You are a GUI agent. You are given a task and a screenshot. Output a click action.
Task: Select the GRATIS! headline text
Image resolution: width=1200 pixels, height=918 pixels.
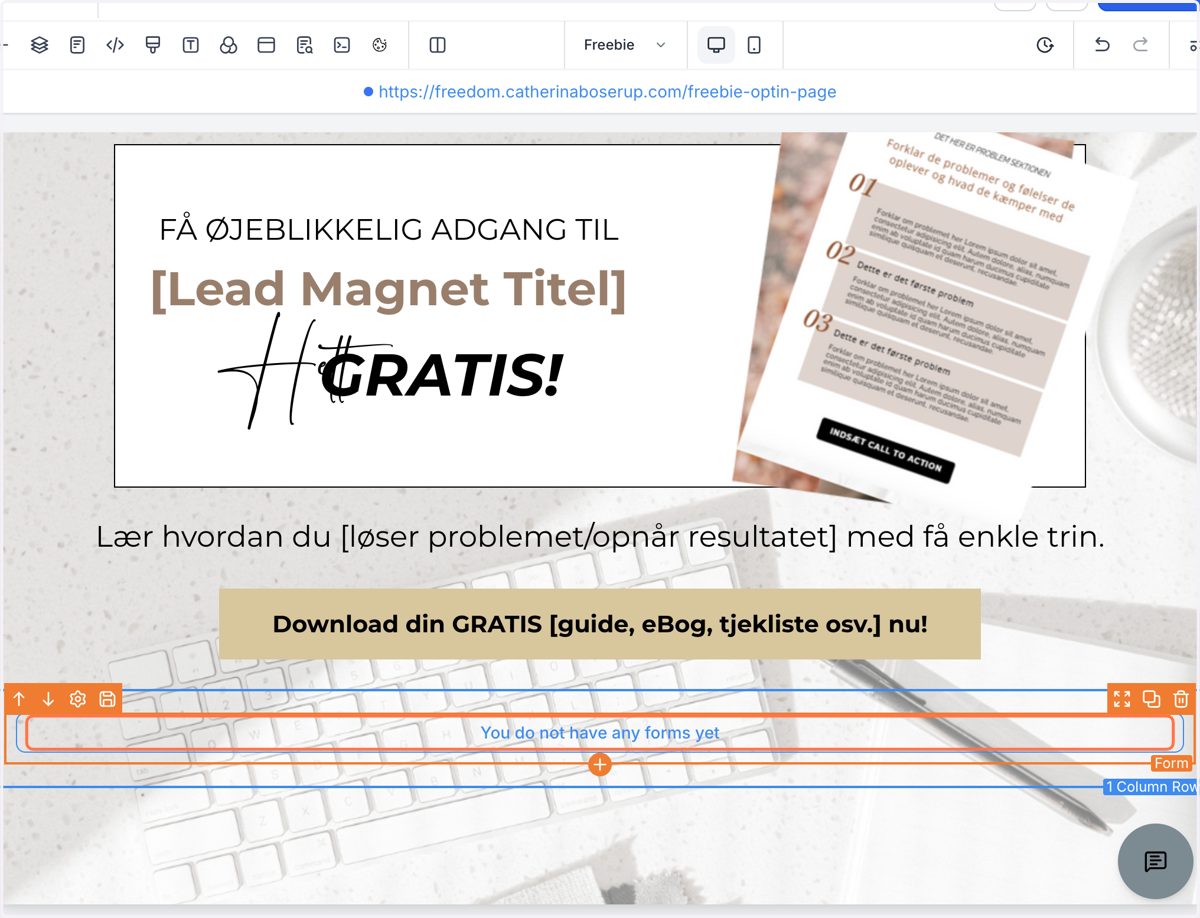tap(442, 375)
